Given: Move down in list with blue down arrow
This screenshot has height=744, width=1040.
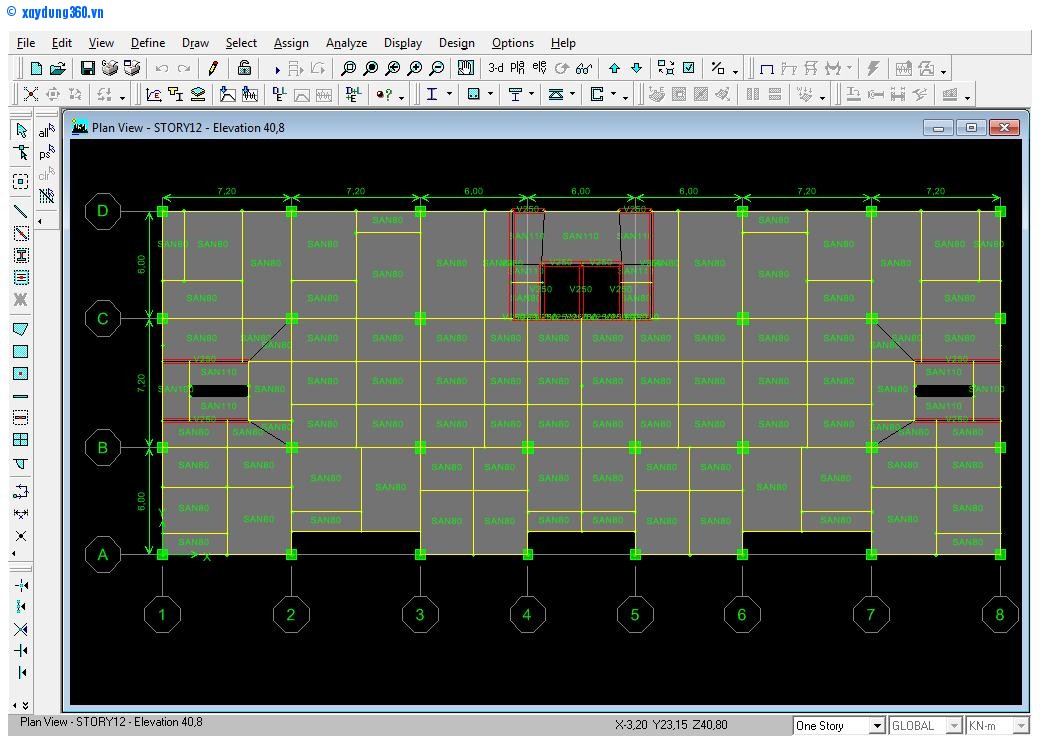Looking at the screenshot, I should pos(636,68).
